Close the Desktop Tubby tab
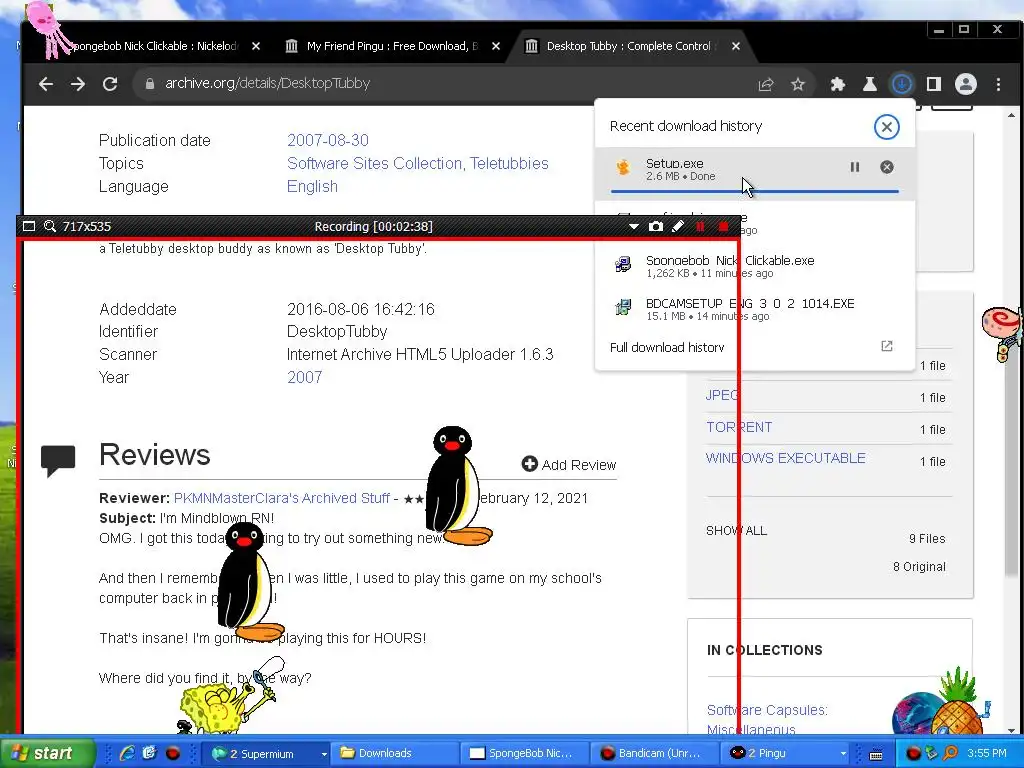 [x=735, y=46]
